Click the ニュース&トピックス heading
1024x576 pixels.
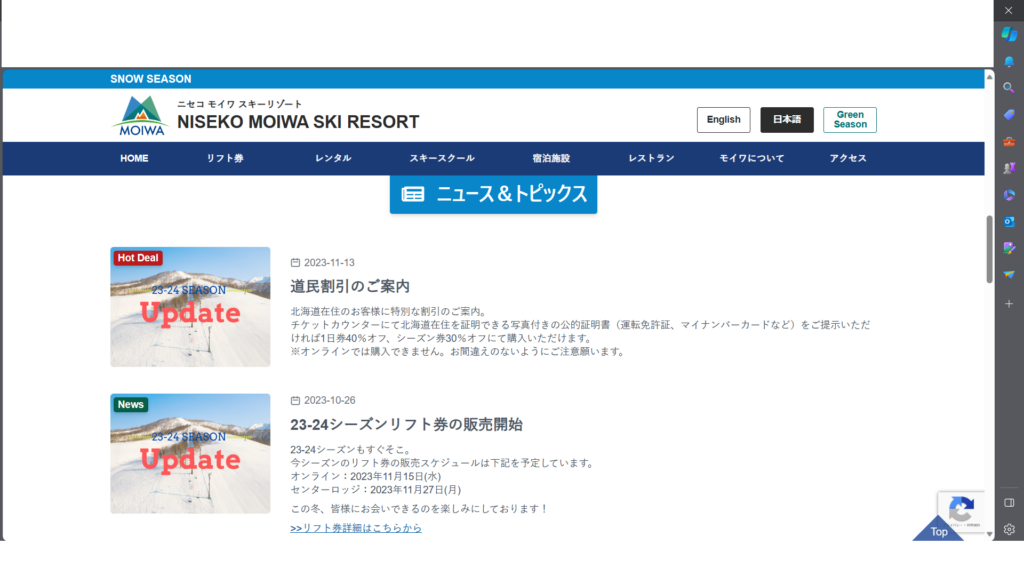tap(493, 194)
